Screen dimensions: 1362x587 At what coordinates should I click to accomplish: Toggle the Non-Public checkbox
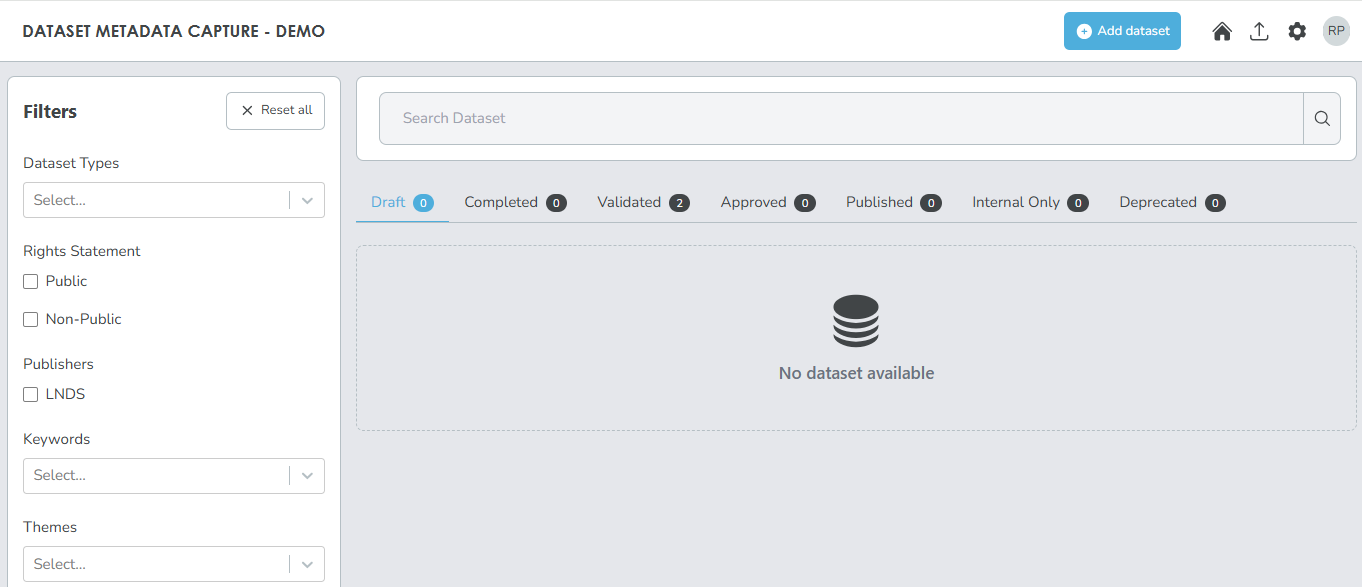(31, 320)
